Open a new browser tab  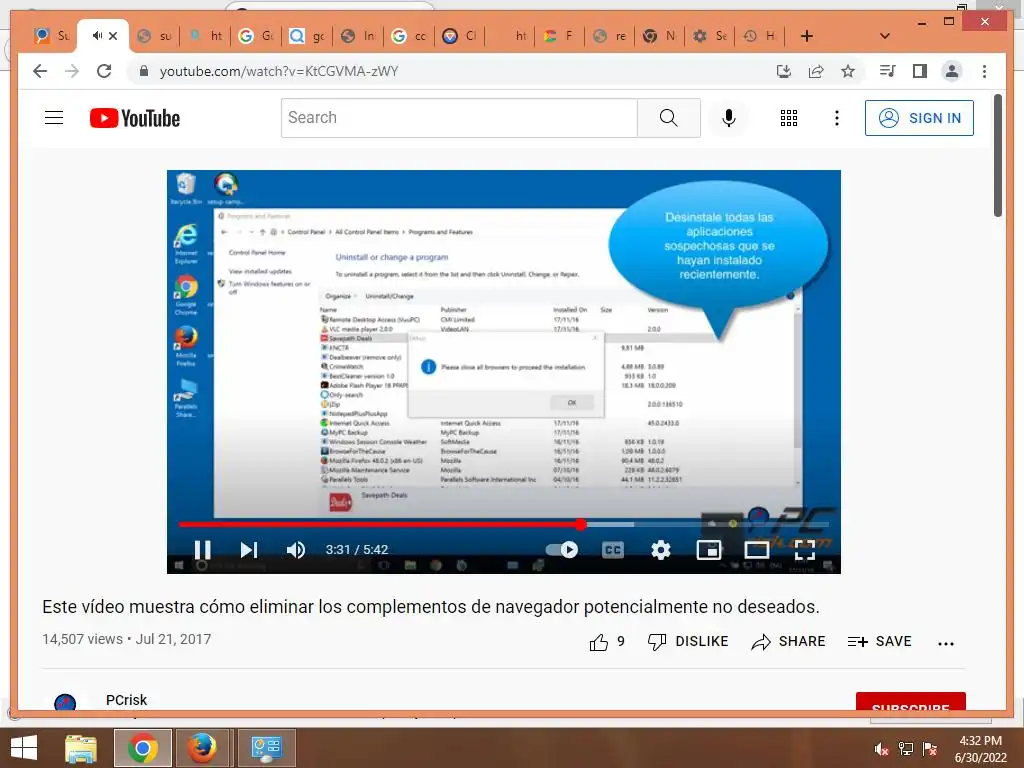[x=807, y=36]
